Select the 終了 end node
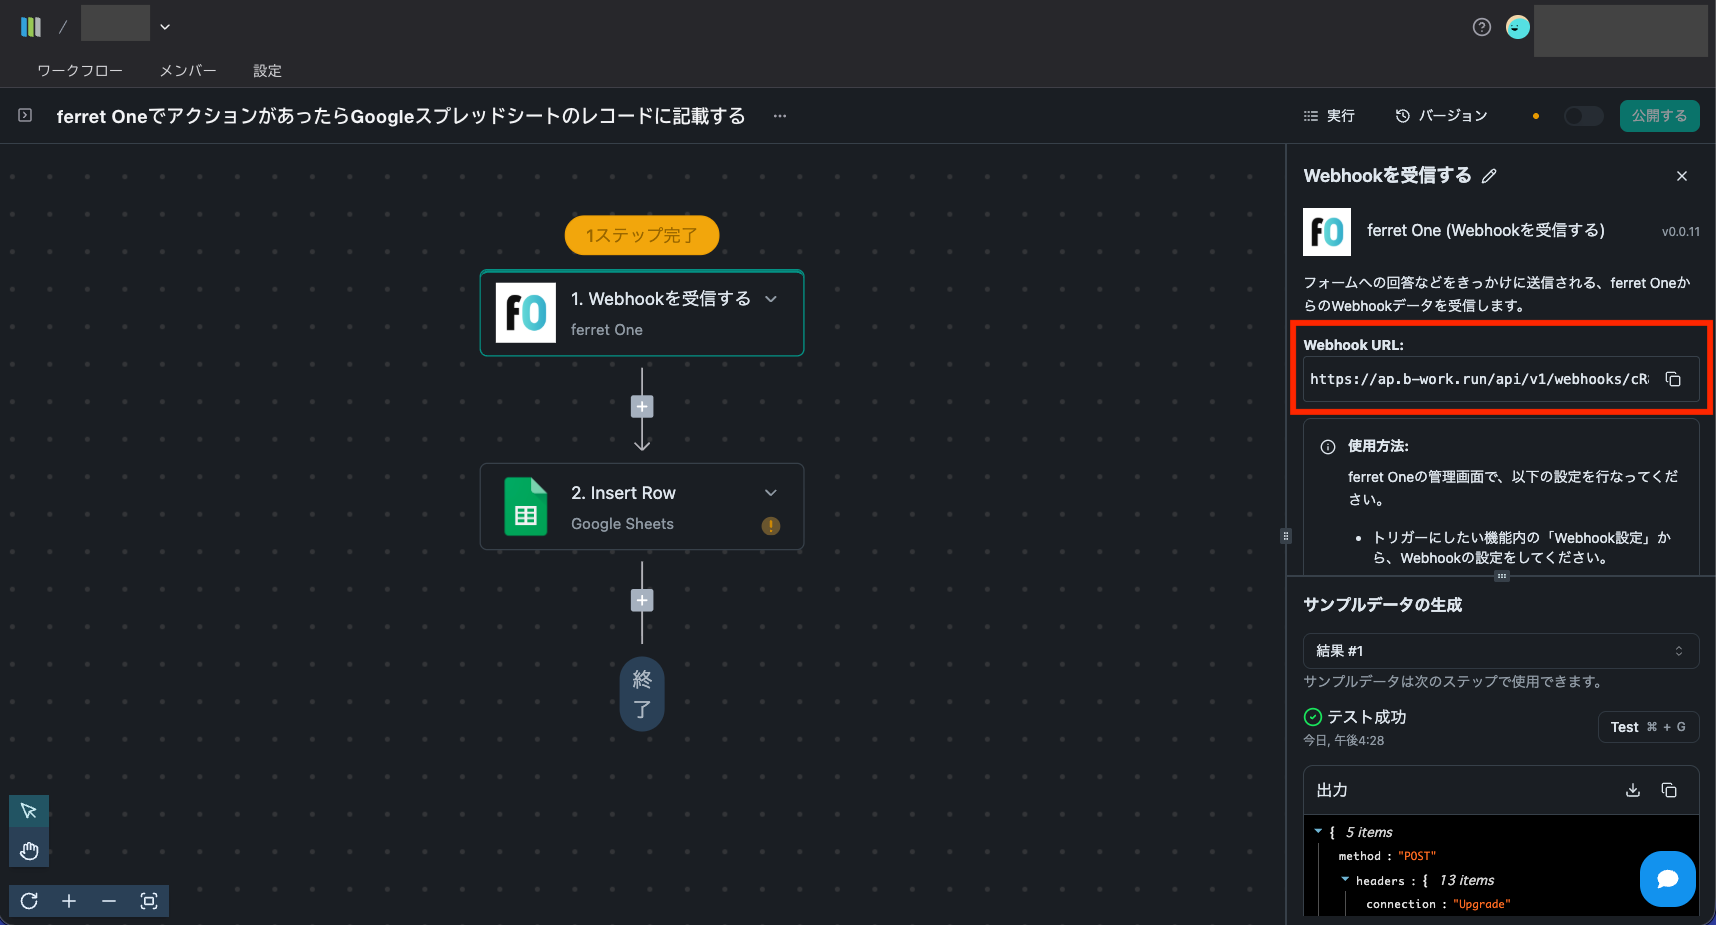The height and width of the screenshot is (925, 1716). (642, 694)
